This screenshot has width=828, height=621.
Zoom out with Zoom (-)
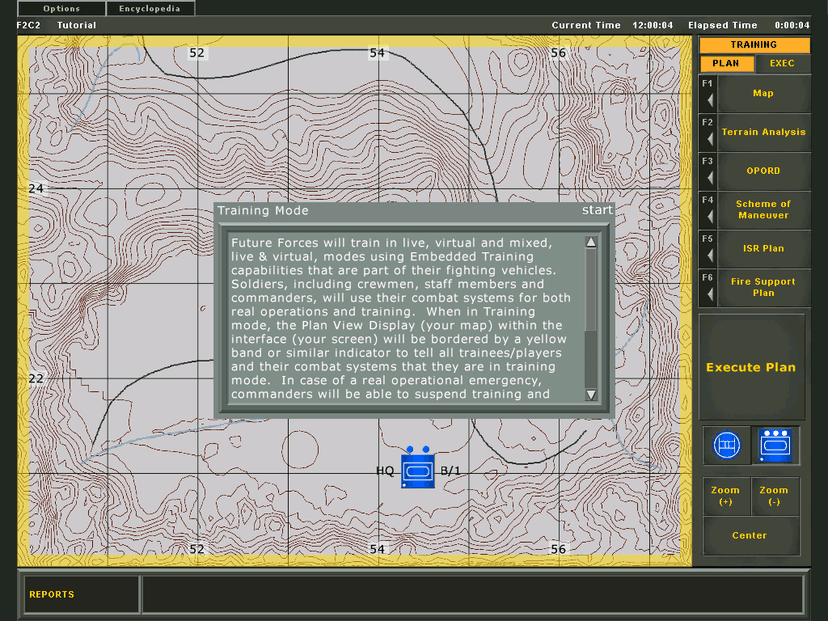coord(774,496)
